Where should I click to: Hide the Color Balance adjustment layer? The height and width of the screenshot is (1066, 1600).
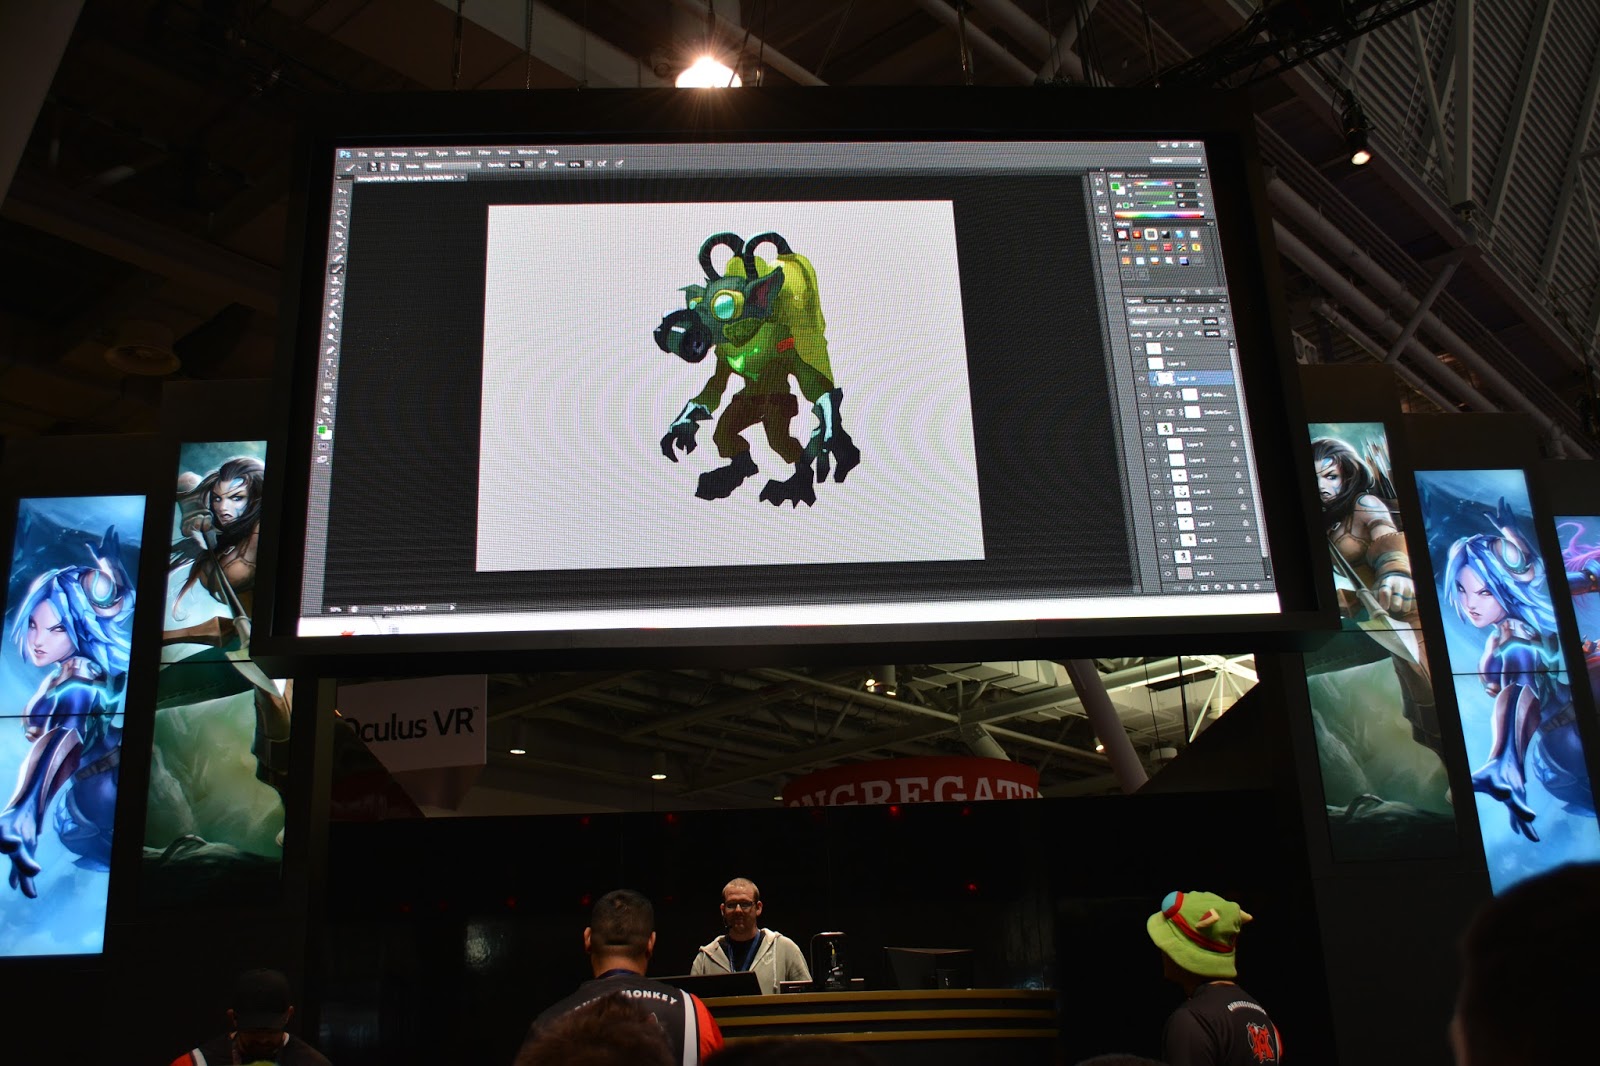(1144, 395)
